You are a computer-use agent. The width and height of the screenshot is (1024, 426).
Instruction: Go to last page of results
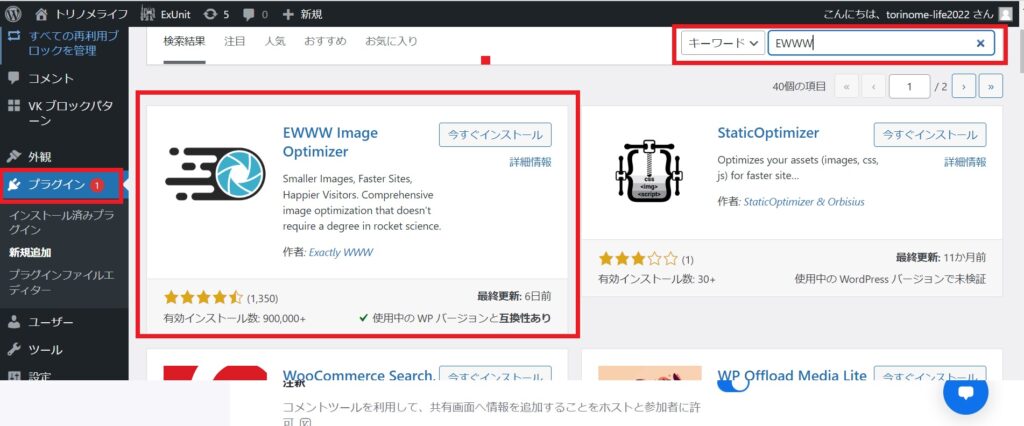pos(991,86)
